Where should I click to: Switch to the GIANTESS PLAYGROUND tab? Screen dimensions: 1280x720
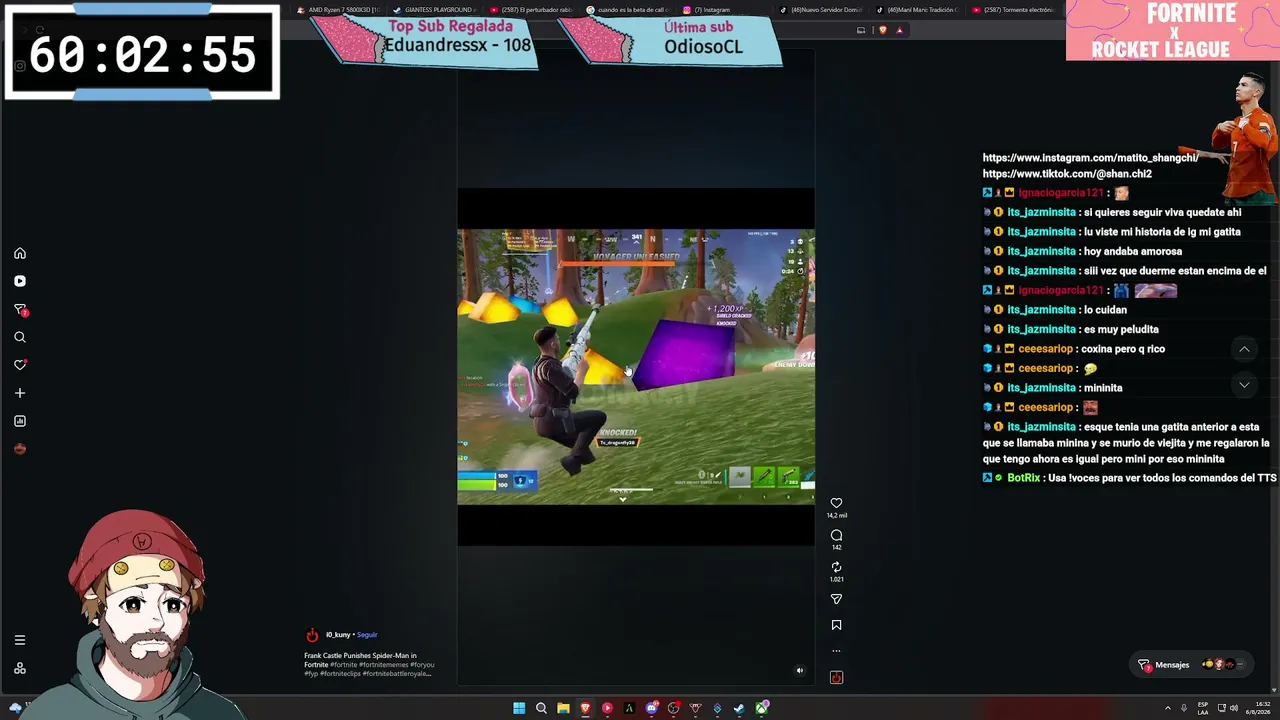point(433,10)
